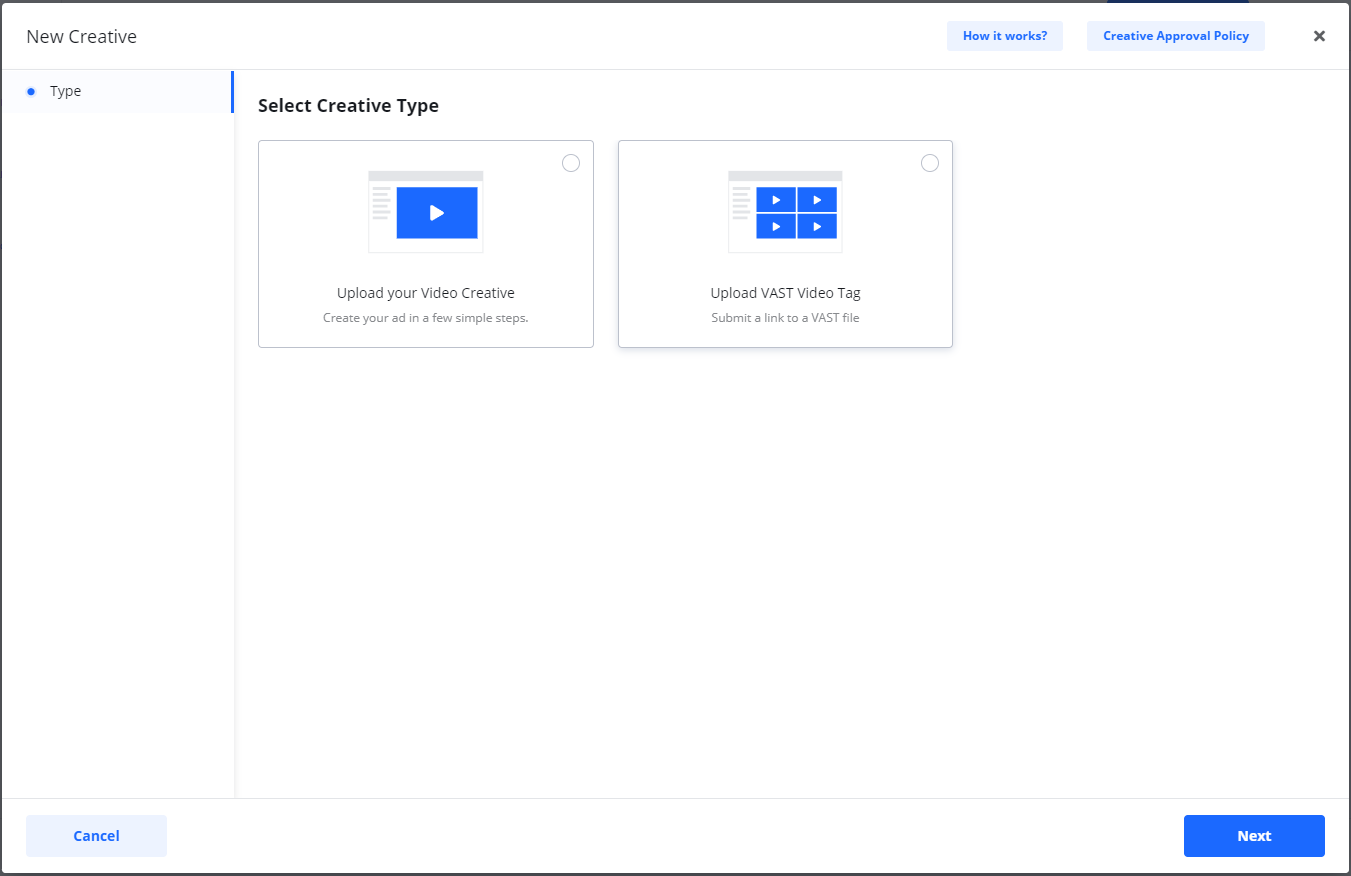1351x876 pixels.
Task: Click "Create your ad in a few simple steps" text
Action: 426,318
